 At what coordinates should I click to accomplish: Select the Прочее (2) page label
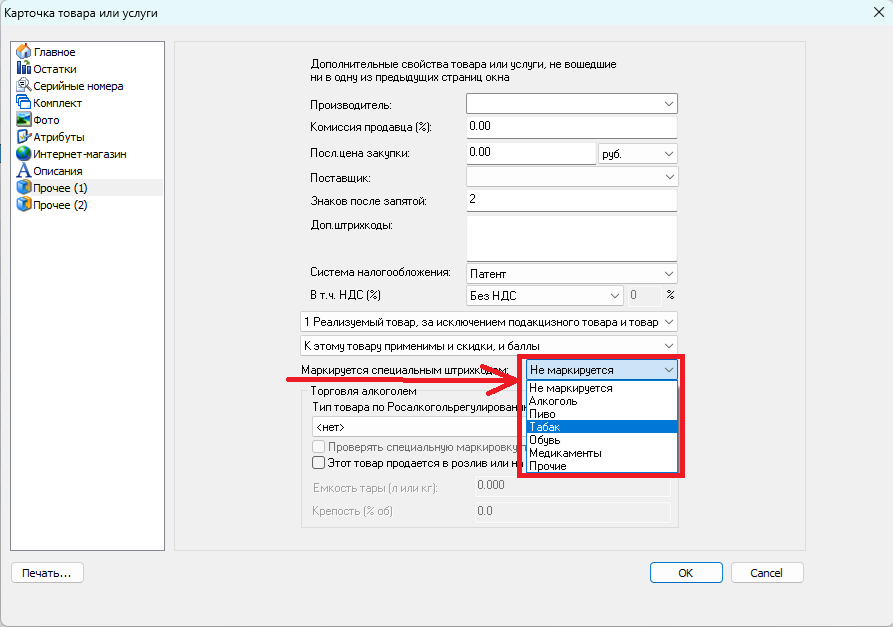pyautogui.click(x=60, y=205)
